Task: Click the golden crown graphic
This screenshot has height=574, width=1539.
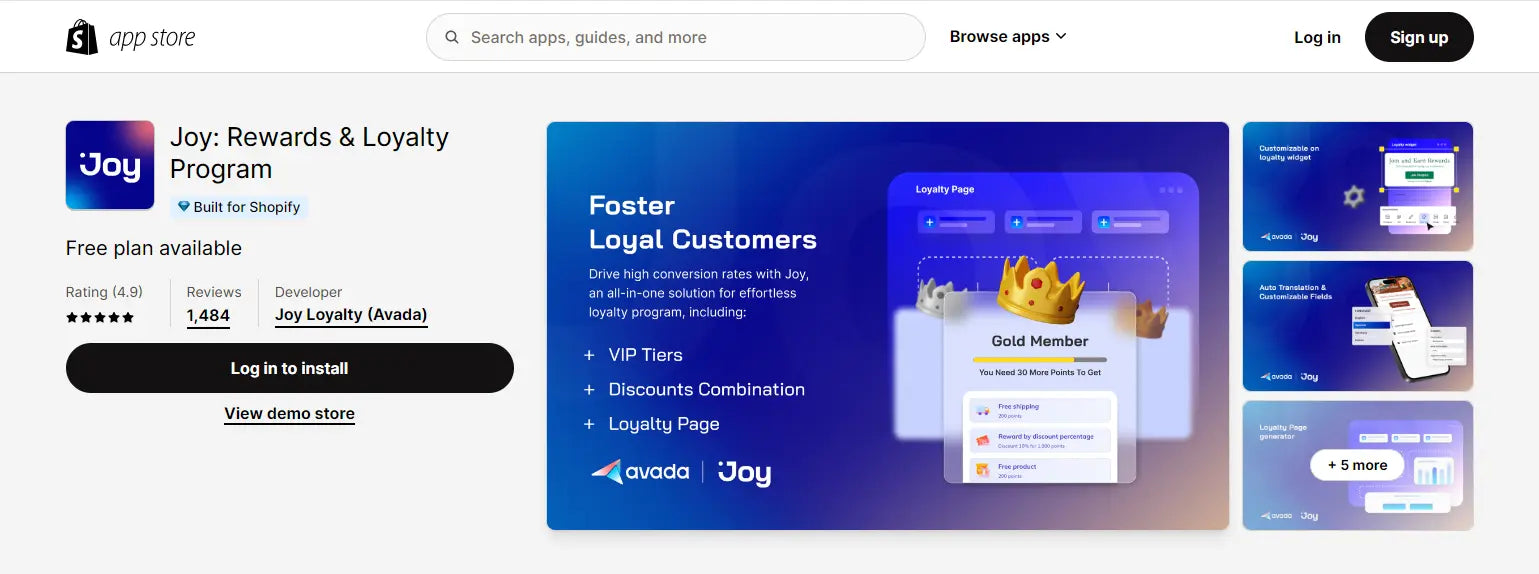Action: [x=1041, y=288]
